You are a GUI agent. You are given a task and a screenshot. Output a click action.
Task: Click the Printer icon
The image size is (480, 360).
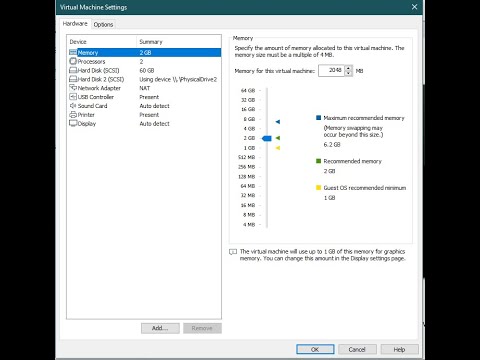[x=73, y=115]
